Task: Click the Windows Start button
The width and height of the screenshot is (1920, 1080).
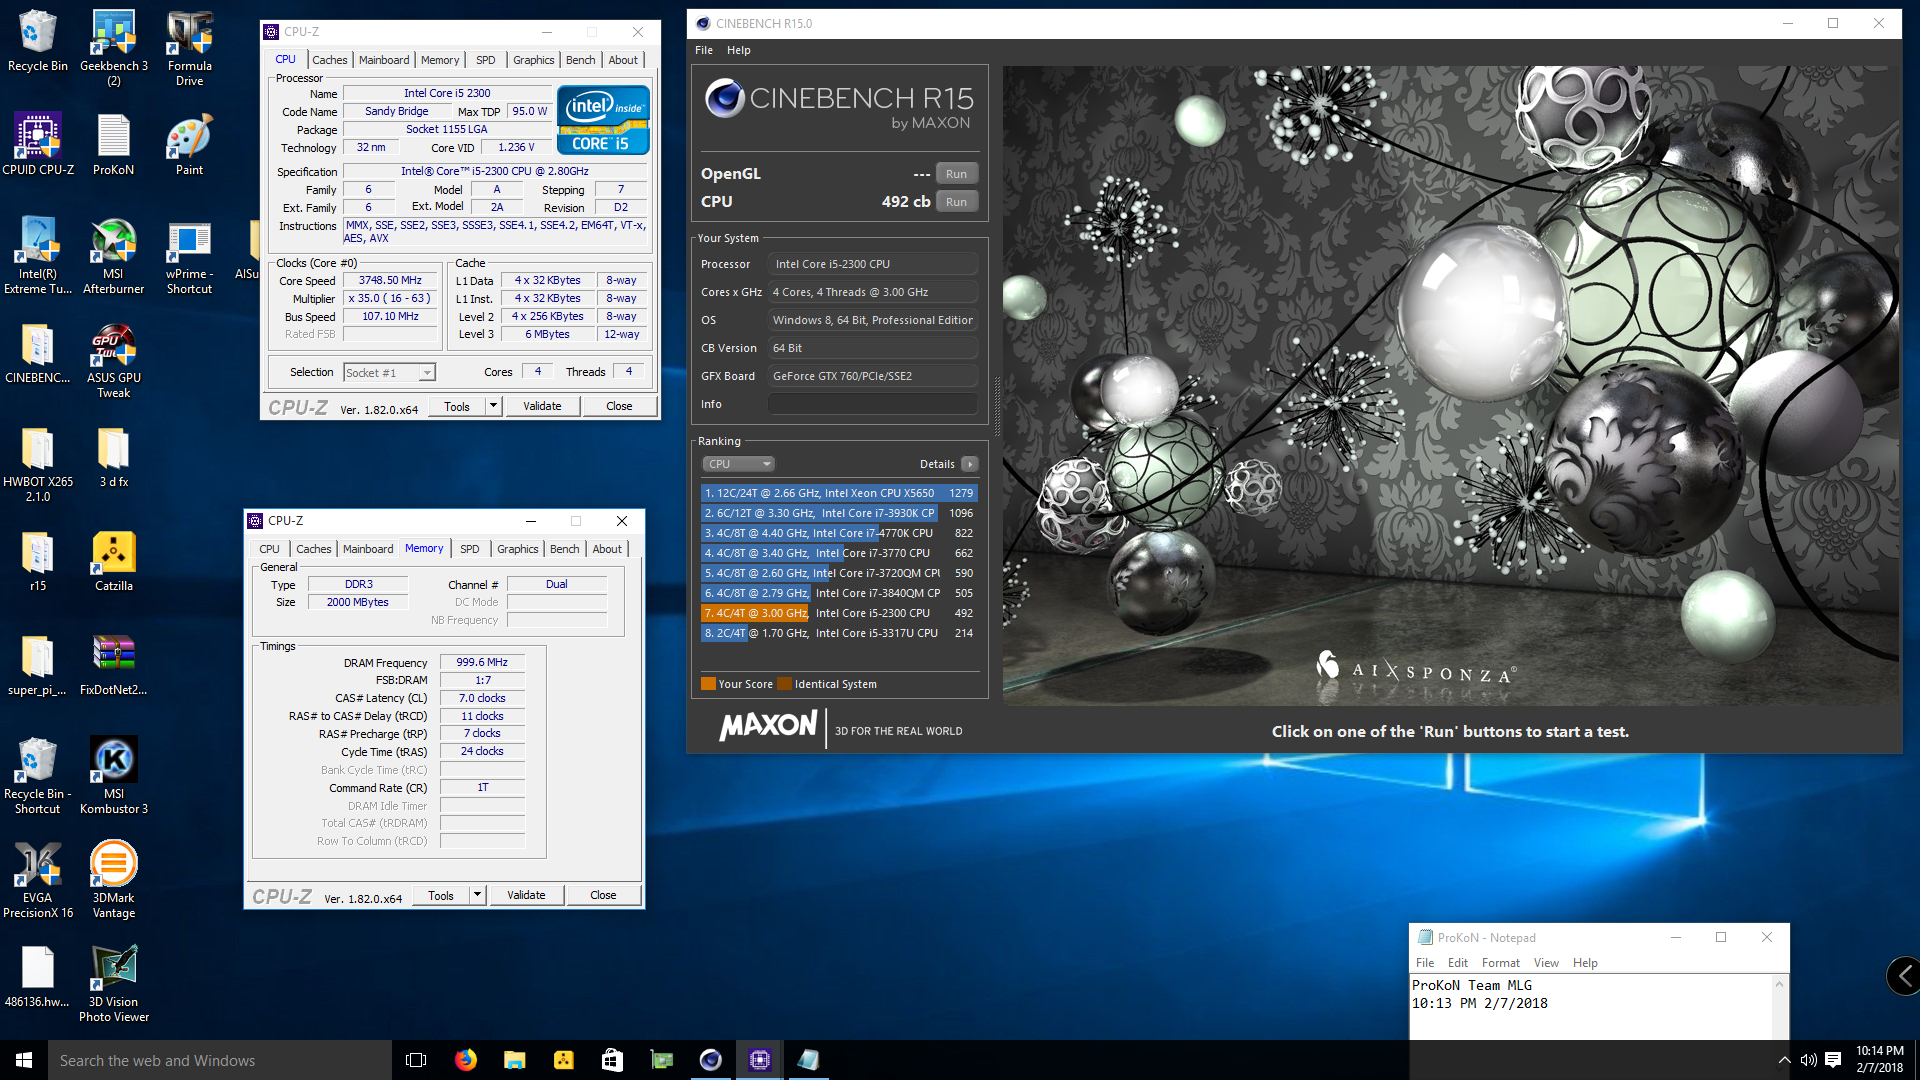Action: point(24,1060)
